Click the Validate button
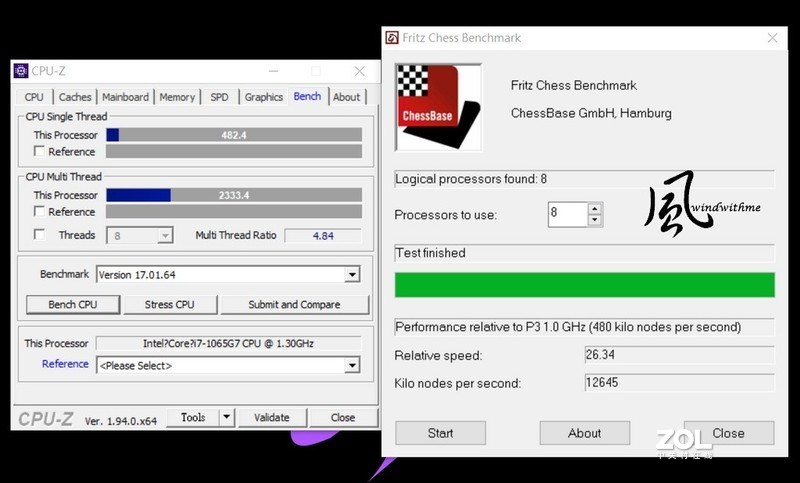 (272, 417)
